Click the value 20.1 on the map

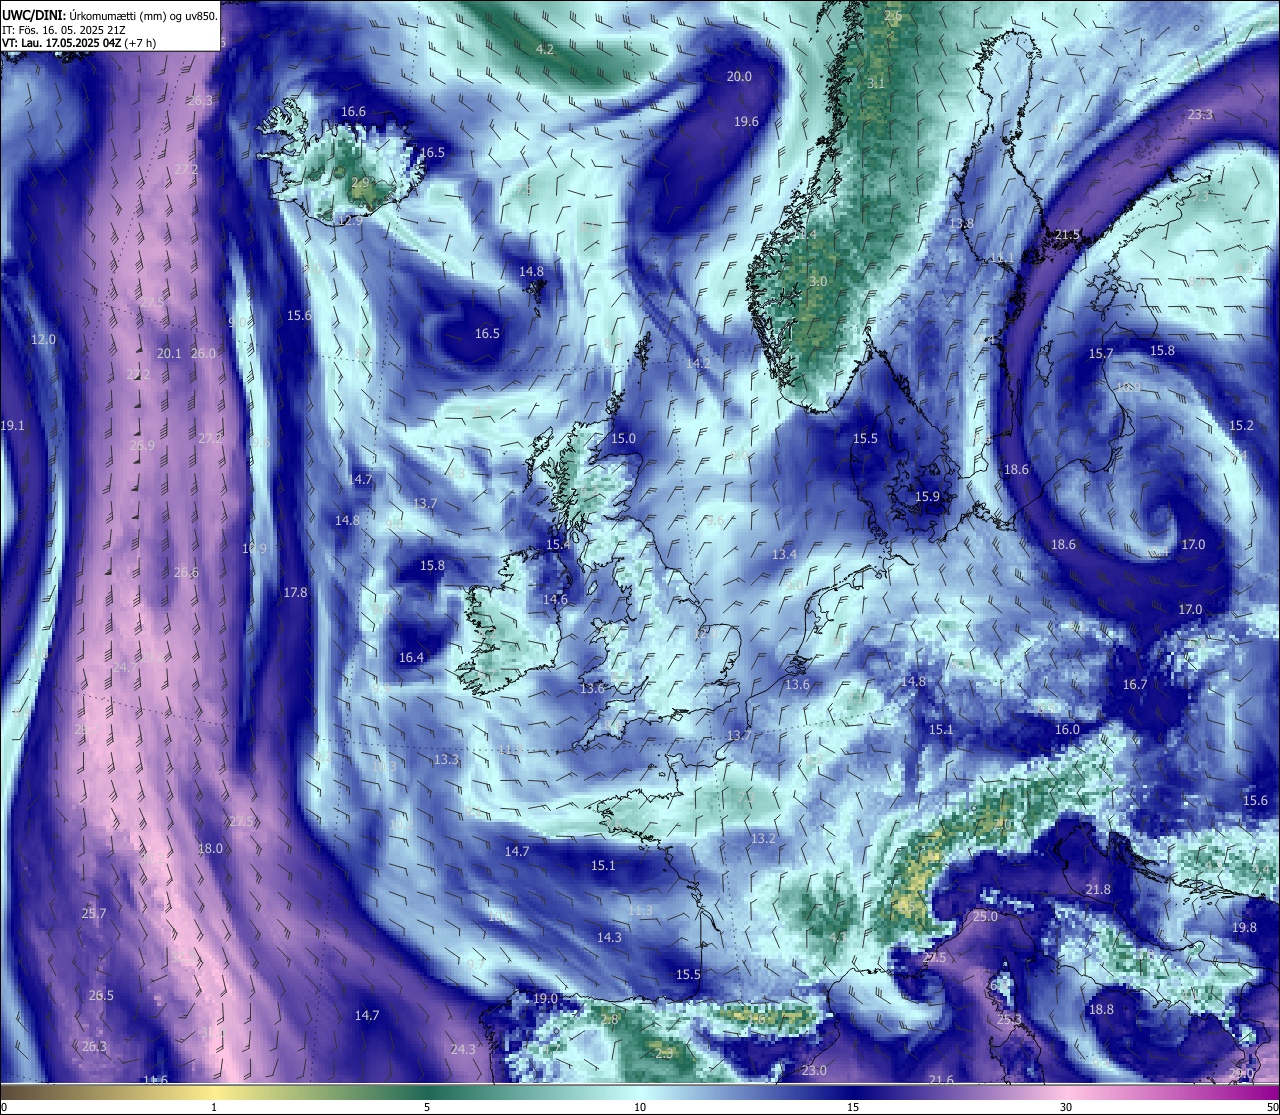pos(169,354)
